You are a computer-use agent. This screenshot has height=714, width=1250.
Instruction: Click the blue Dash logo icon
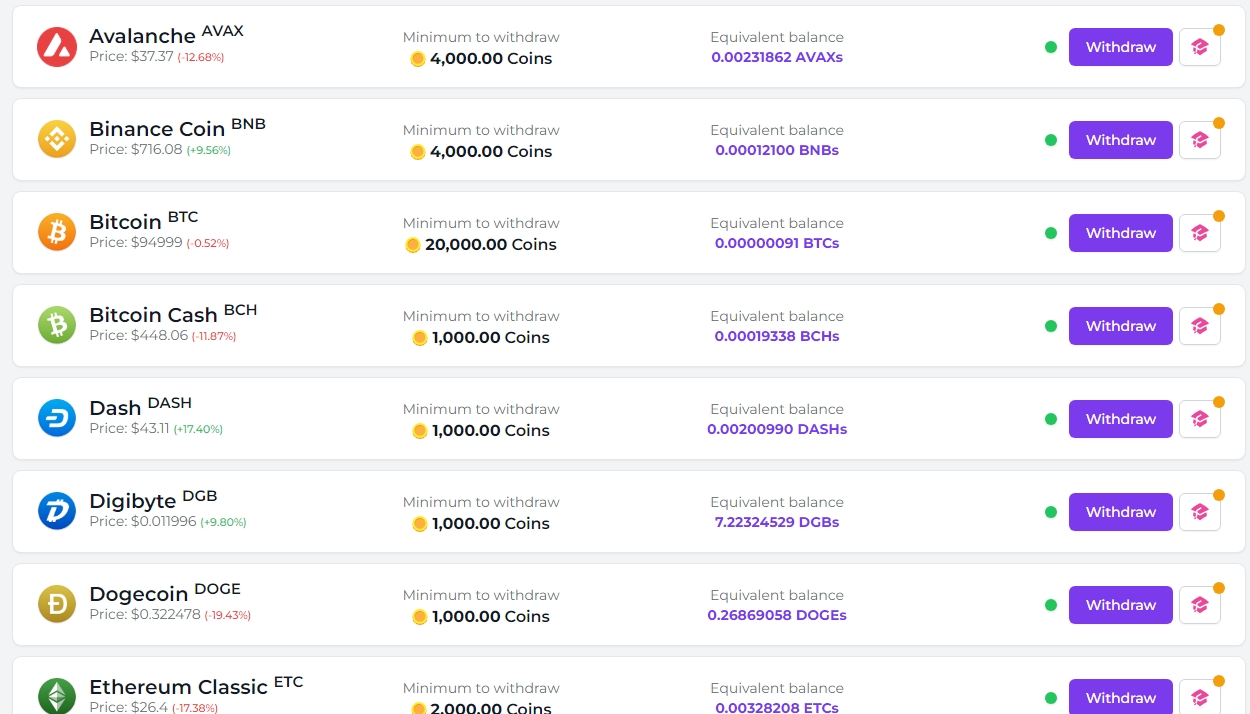coord(57,419)
